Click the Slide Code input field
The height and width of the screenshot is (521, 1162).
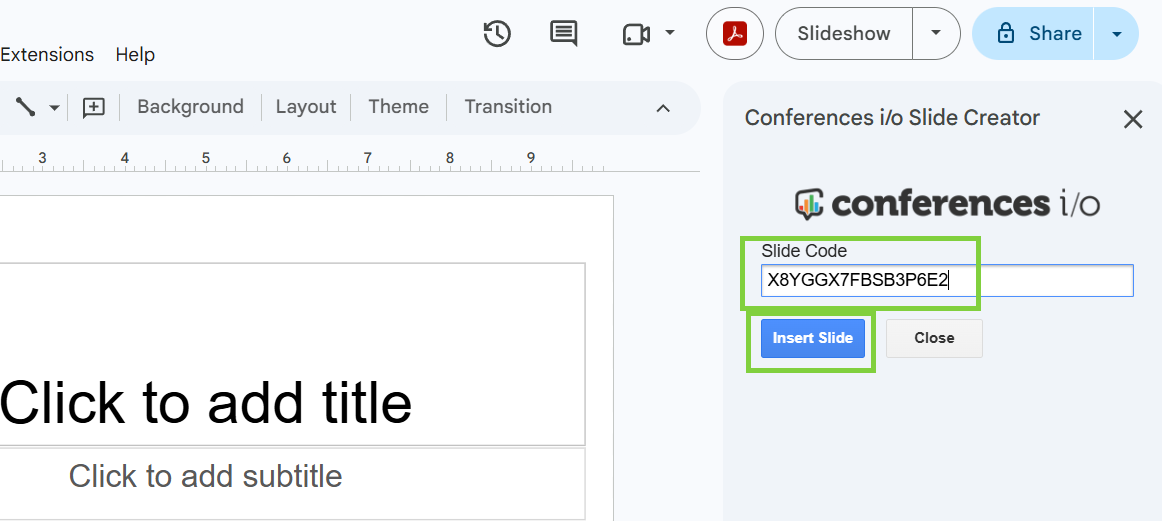(x=947, y=280)
